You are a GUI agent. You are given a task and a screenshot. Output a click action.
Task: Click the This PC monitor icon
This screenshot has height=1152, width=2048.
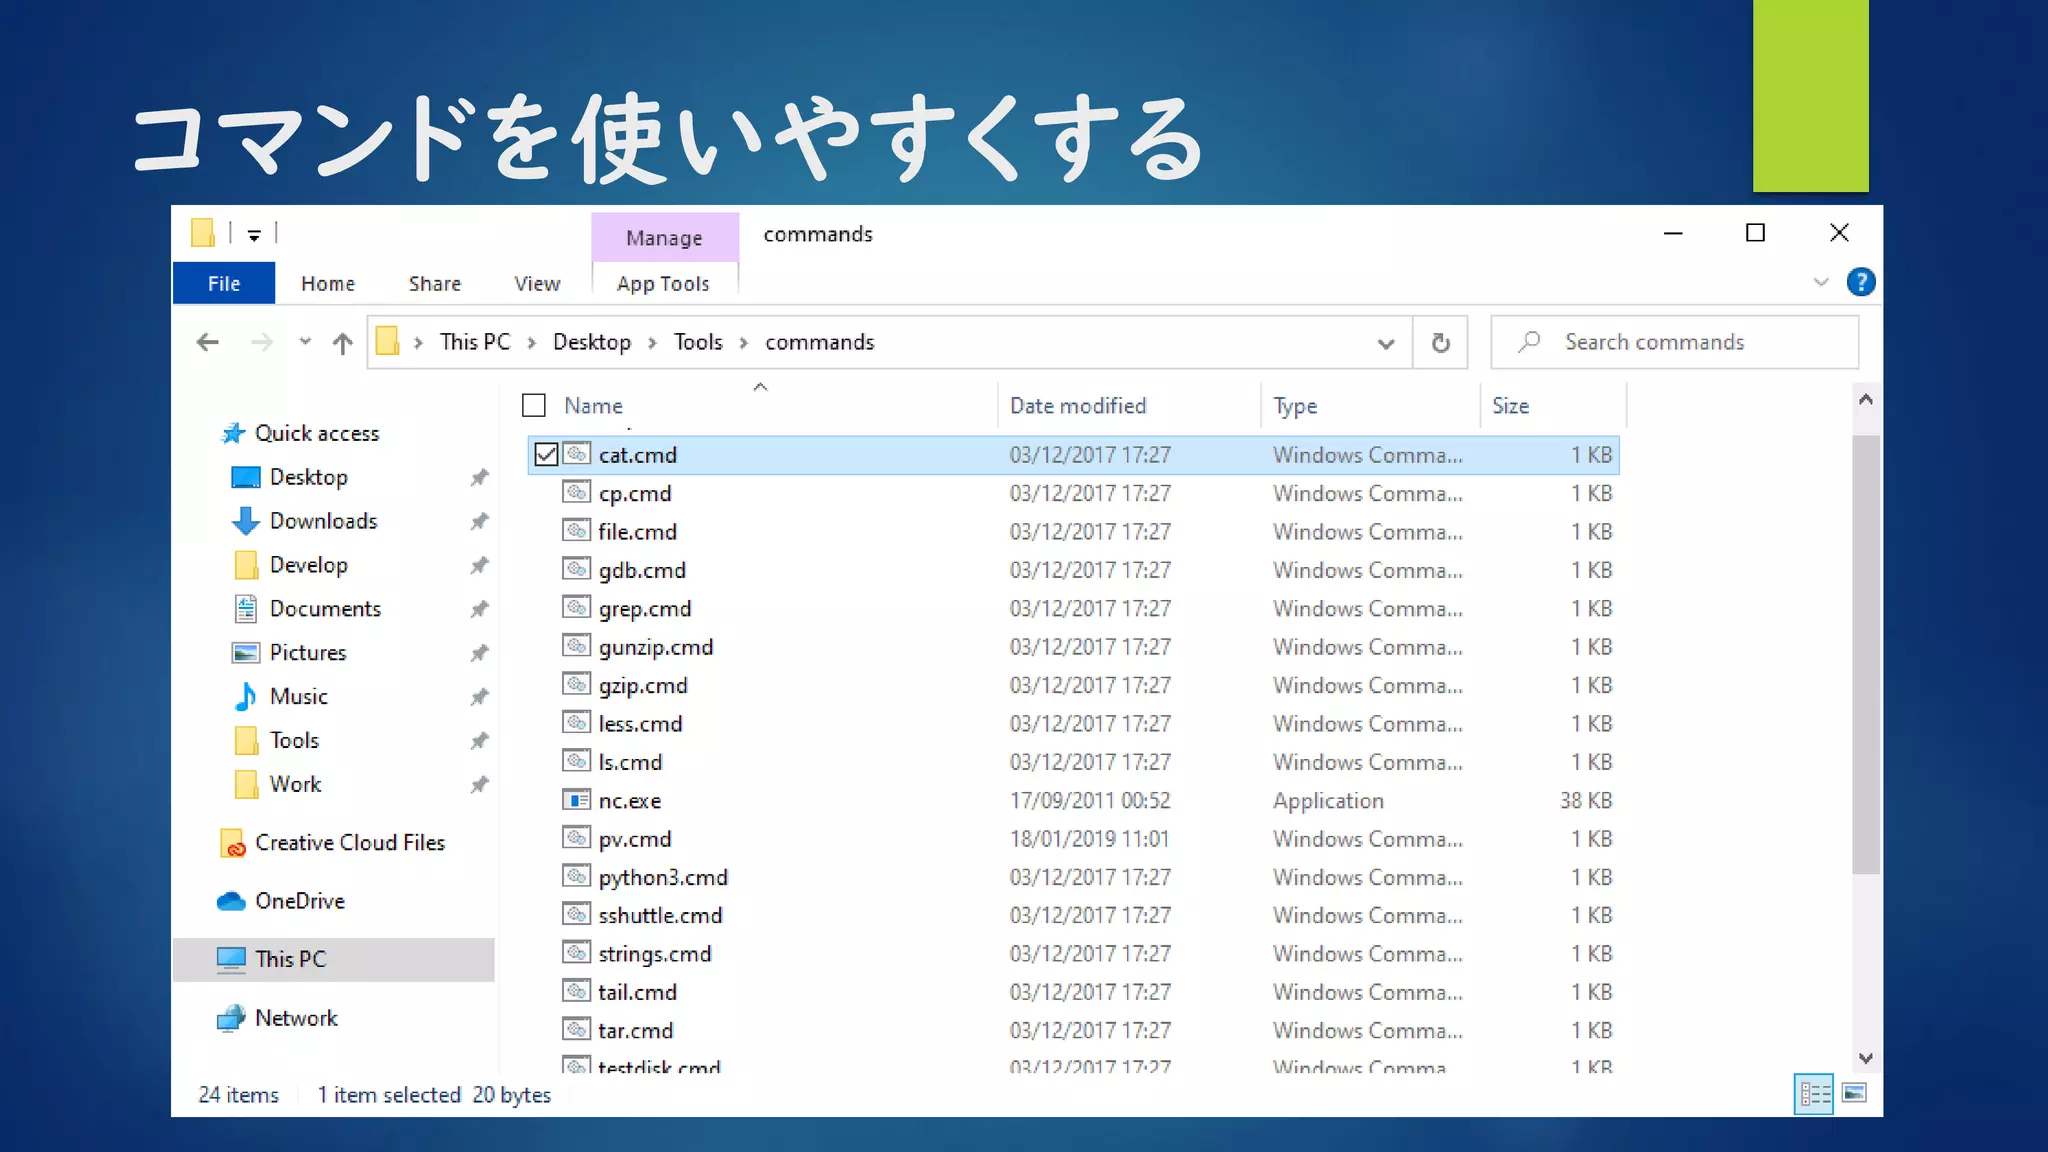pyautogui.click(x=231, y=959)
